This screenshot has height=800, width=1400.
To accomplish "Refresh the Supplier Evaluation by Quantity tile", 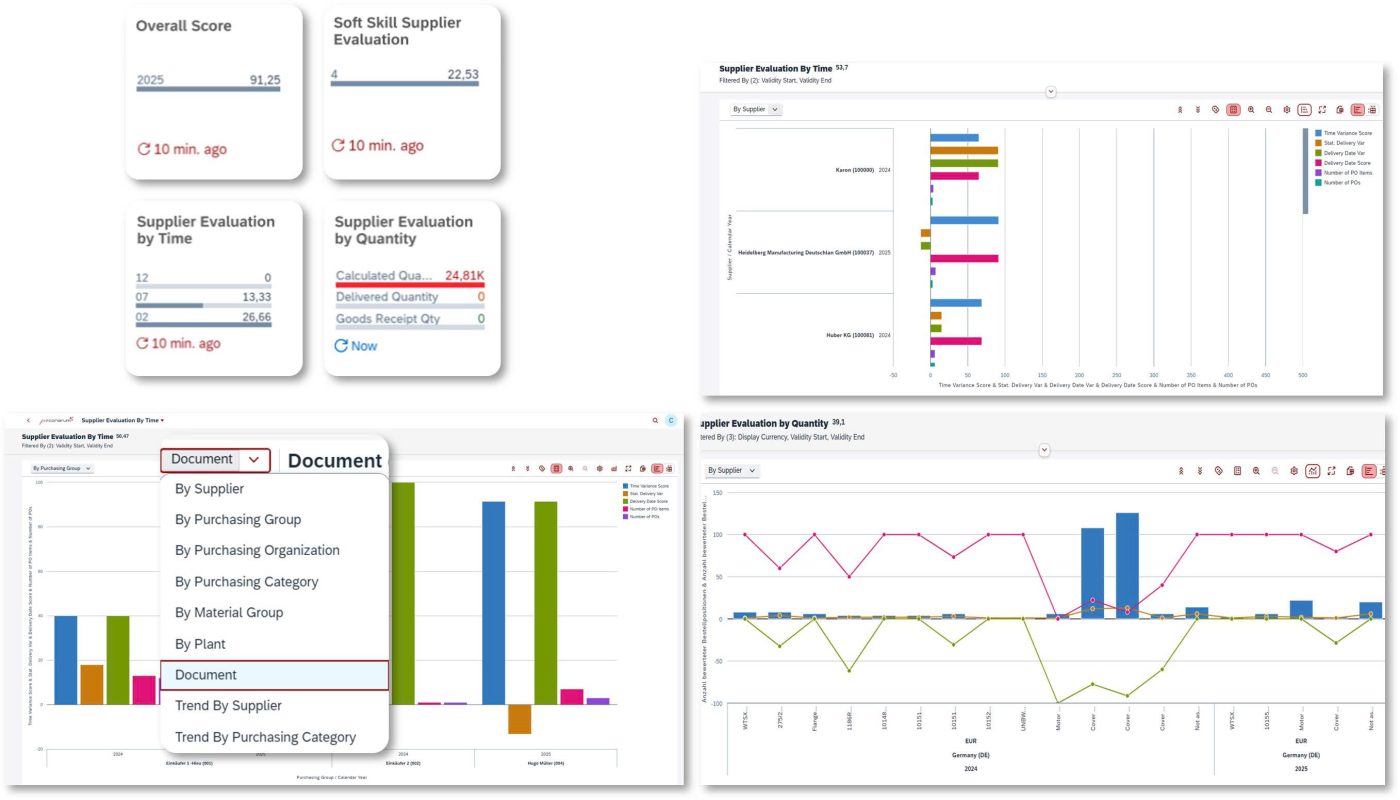I will pos(342,346).
